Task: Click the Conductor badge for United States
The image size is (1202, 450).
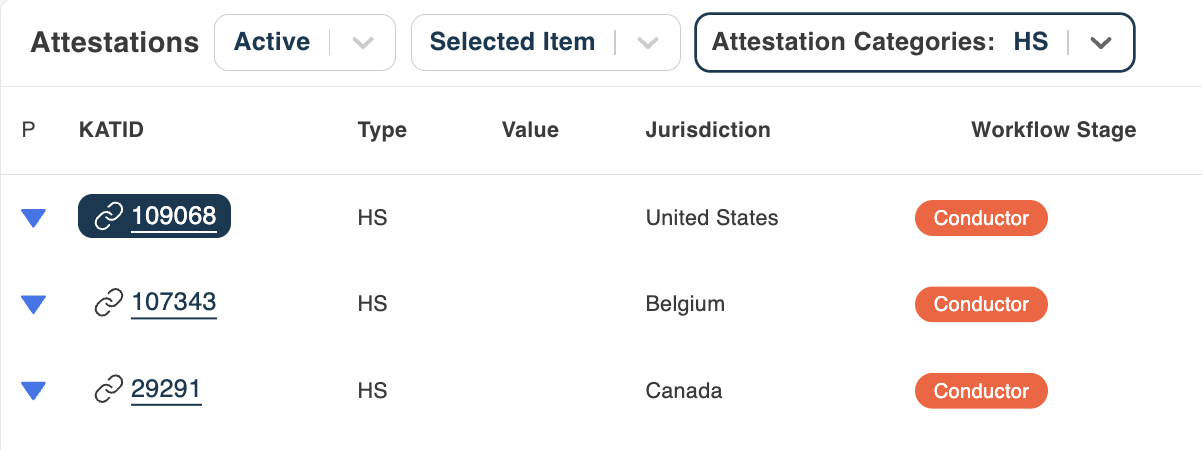Action: [981, 218]
